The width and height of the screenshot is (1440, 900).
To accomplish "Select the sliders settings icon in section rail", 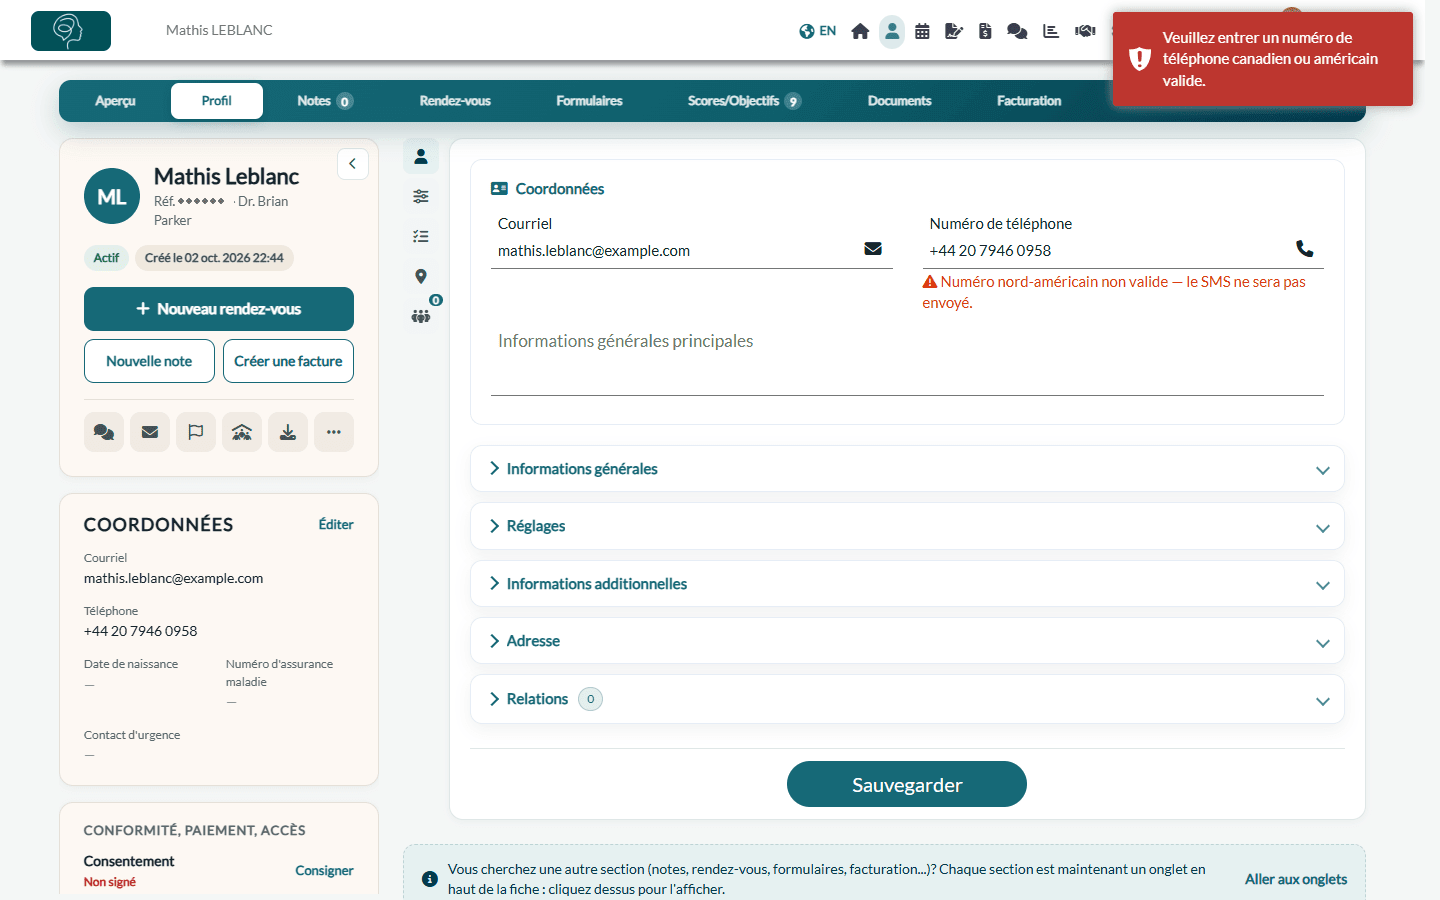I will coord(421,196).
